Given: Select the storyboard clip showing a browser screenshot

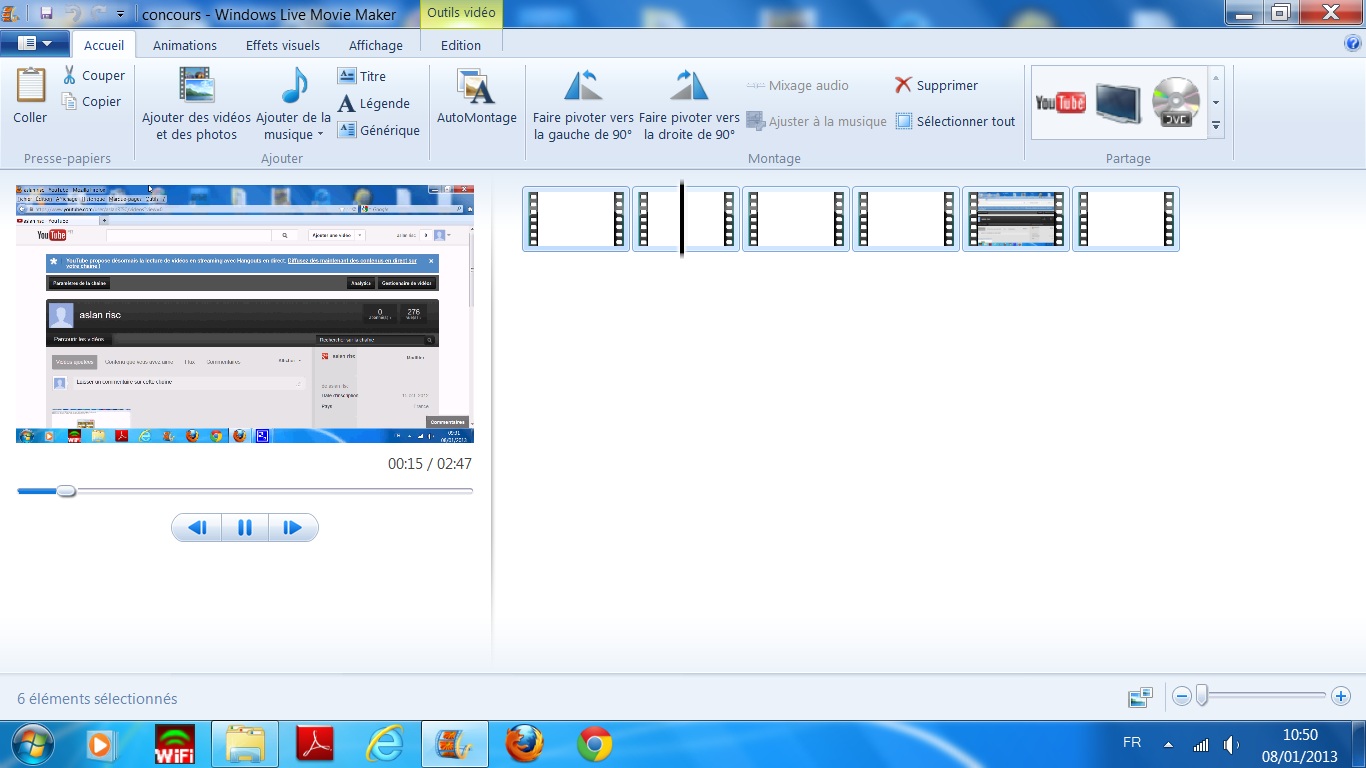Looking at the screenshot, I should (x=1016, y=219).
